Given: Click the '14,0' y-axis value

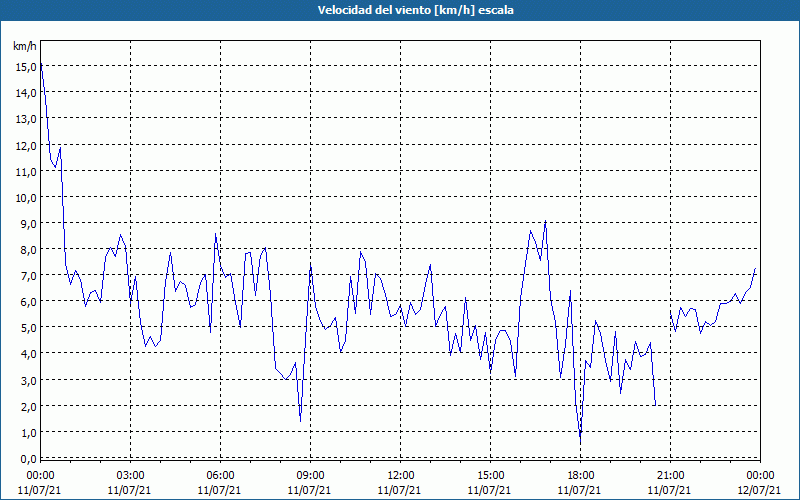Looking at the screenshot, I should pos(26,92).
